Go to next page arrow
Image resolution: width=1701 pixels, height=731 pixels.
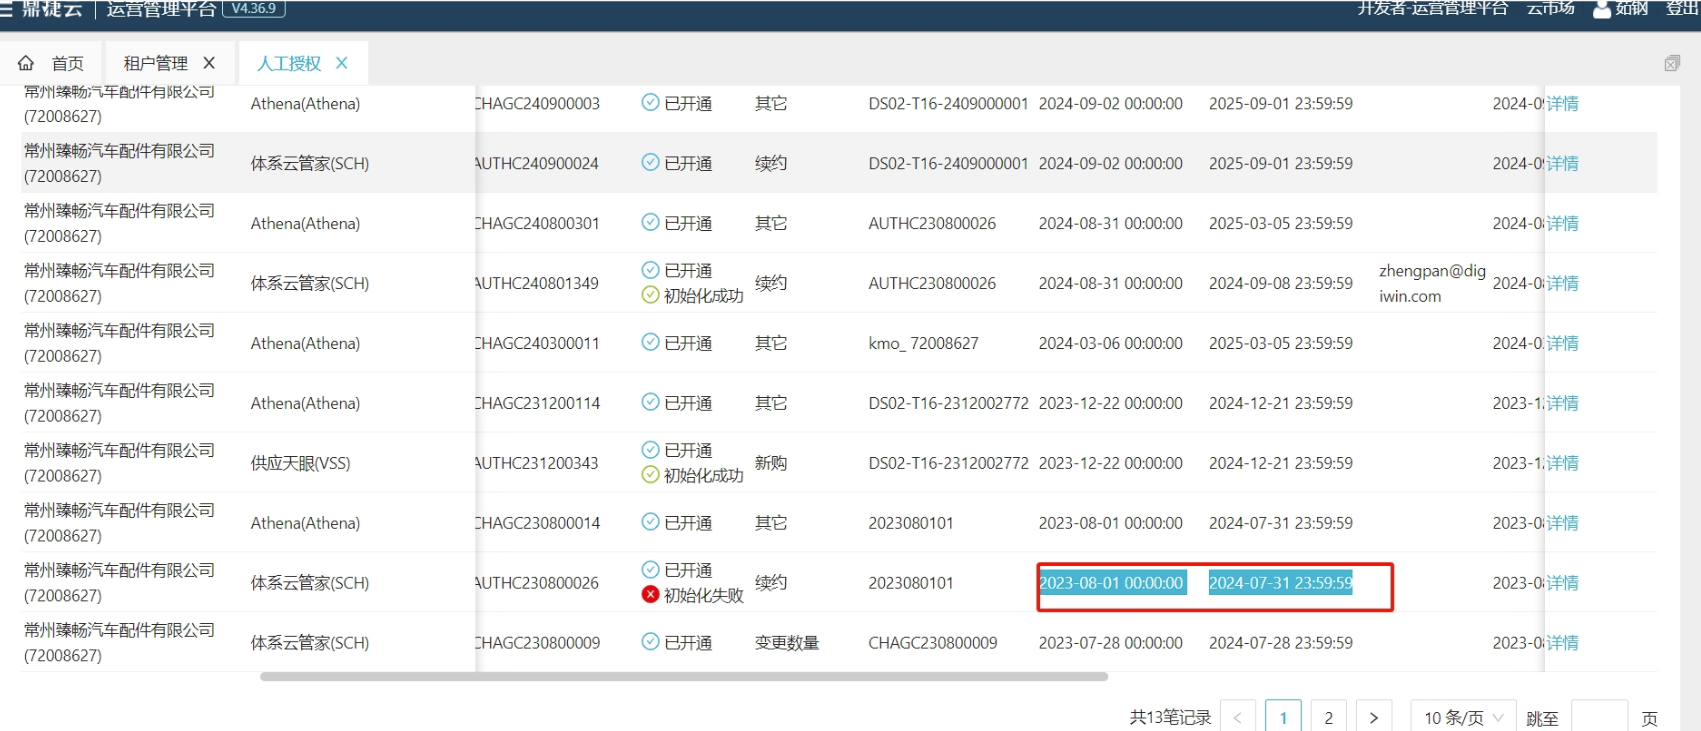tap(1374, 717)
